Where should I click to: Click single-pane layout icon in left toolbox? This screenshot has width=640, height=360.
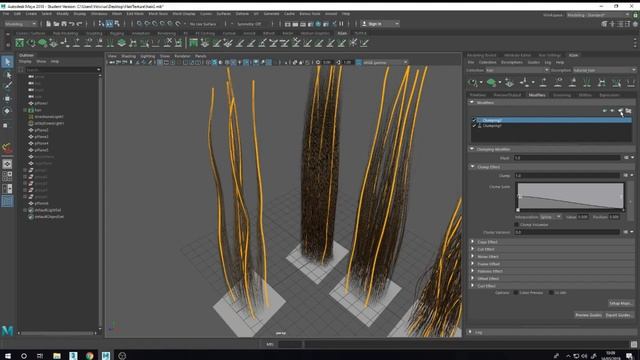[x=7, y=164]
